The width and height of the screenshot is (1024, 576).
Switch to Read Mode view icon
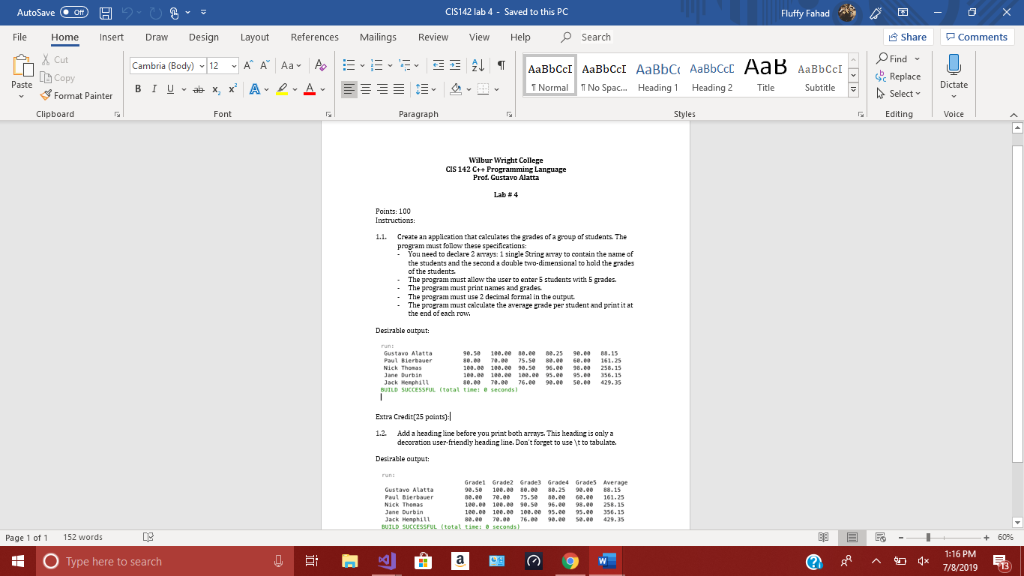(x=824, y=537)
